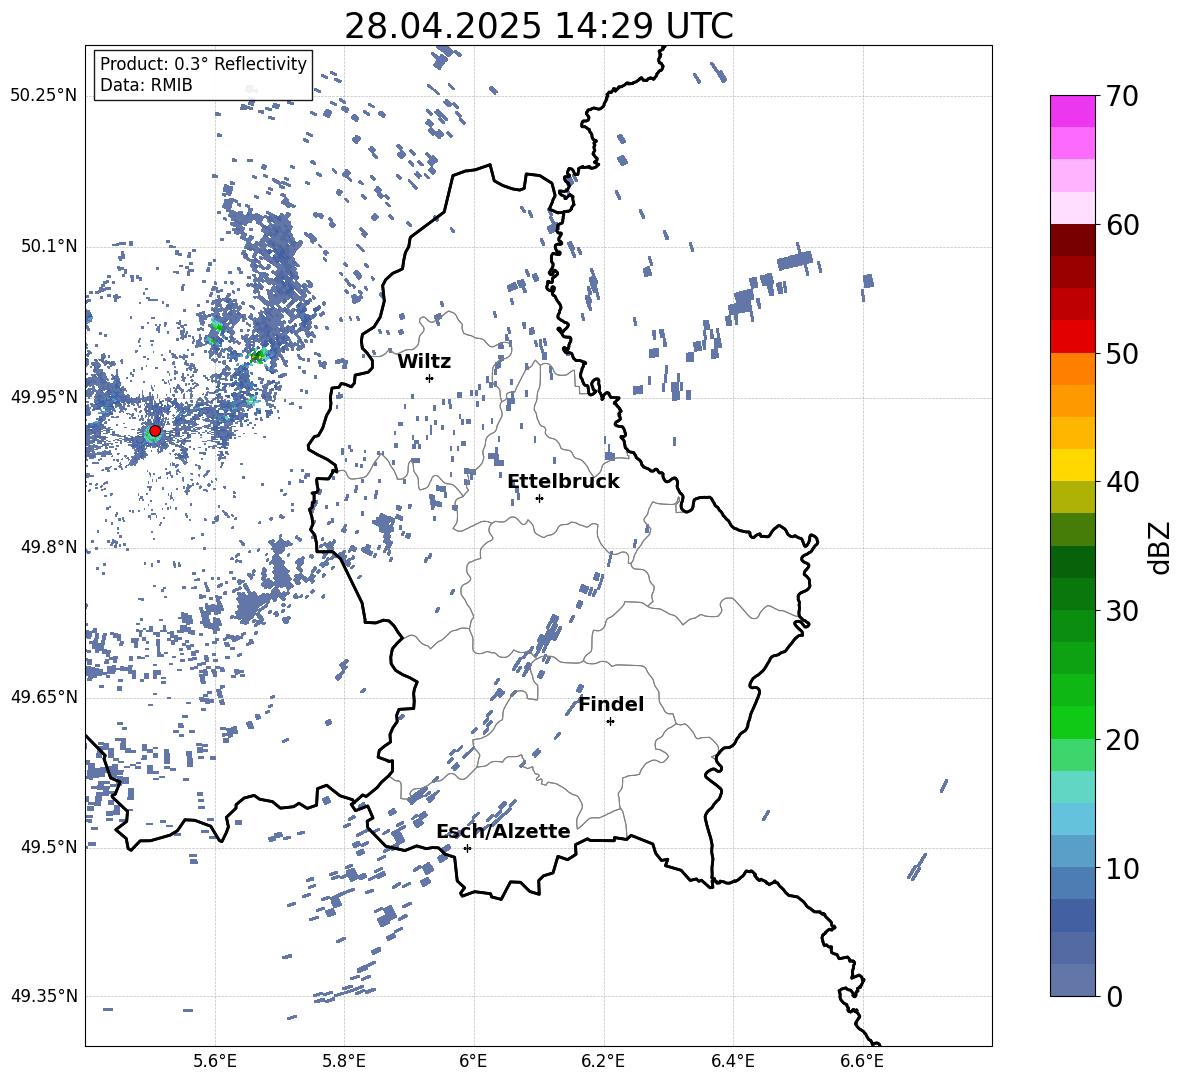This screenshot has height=1081, width=1184.
Task: Click the bright red colorbar segment above 50
Action: pyautogui.click(x=1072, y=337)
